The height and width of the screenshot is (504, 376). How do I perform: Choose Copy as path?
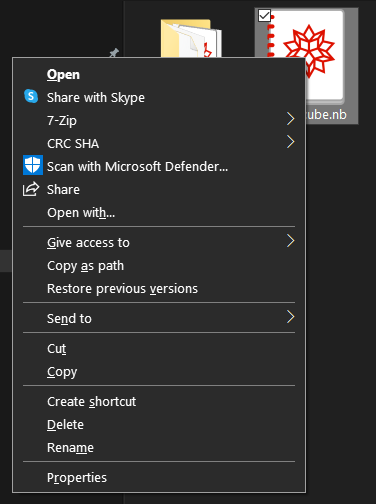[x=159, y=266]
